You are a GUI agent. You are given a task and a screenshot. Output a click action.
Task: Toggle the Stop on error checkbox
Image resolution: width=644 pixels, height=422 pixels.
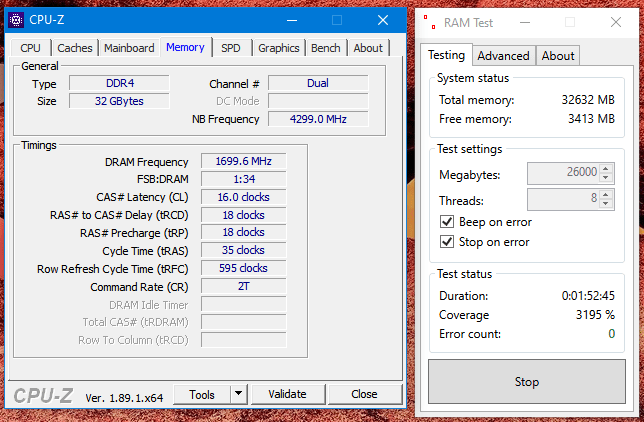pyautogui.click(x=447, y=242)
